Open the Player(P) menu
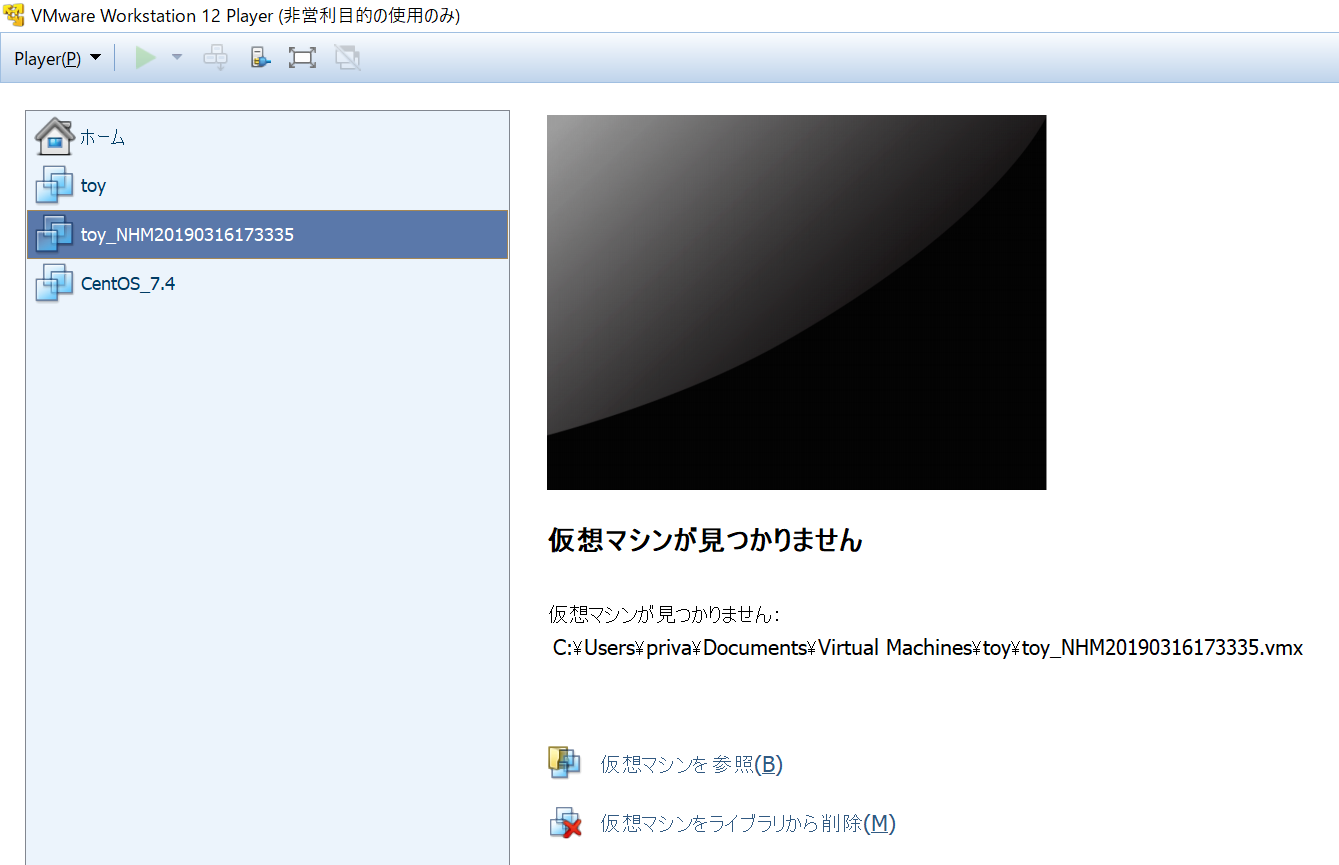 [x=57, y=58]
